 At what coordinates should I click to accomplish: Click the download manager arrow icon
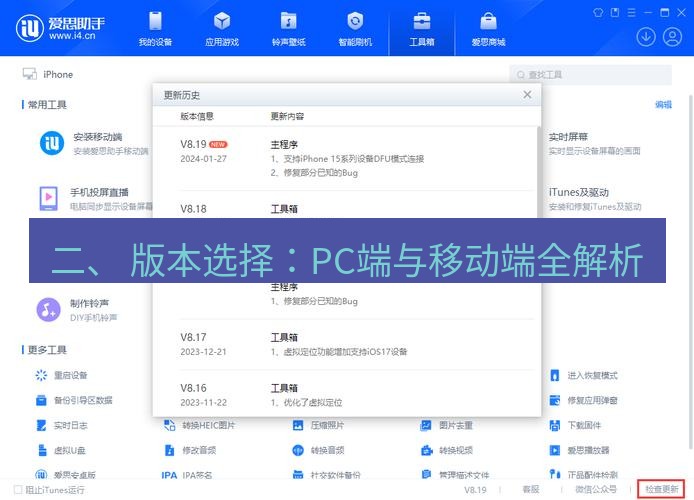pos(646,37)
